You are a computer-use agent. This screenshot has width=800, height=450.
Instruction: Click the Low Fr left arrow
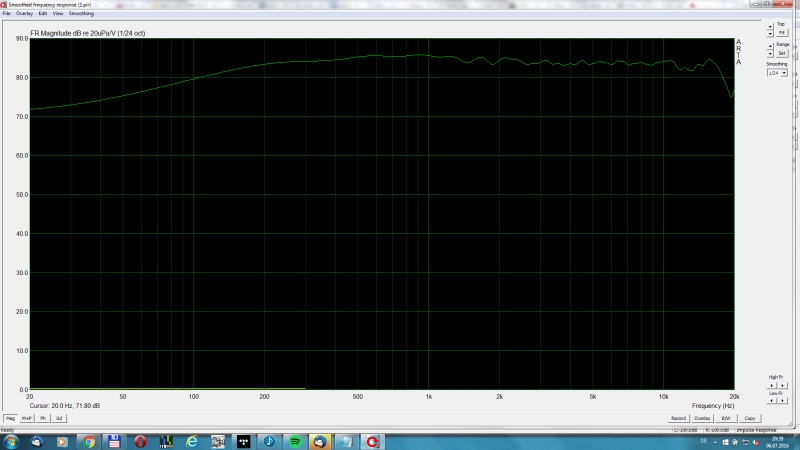click(772, 401)
